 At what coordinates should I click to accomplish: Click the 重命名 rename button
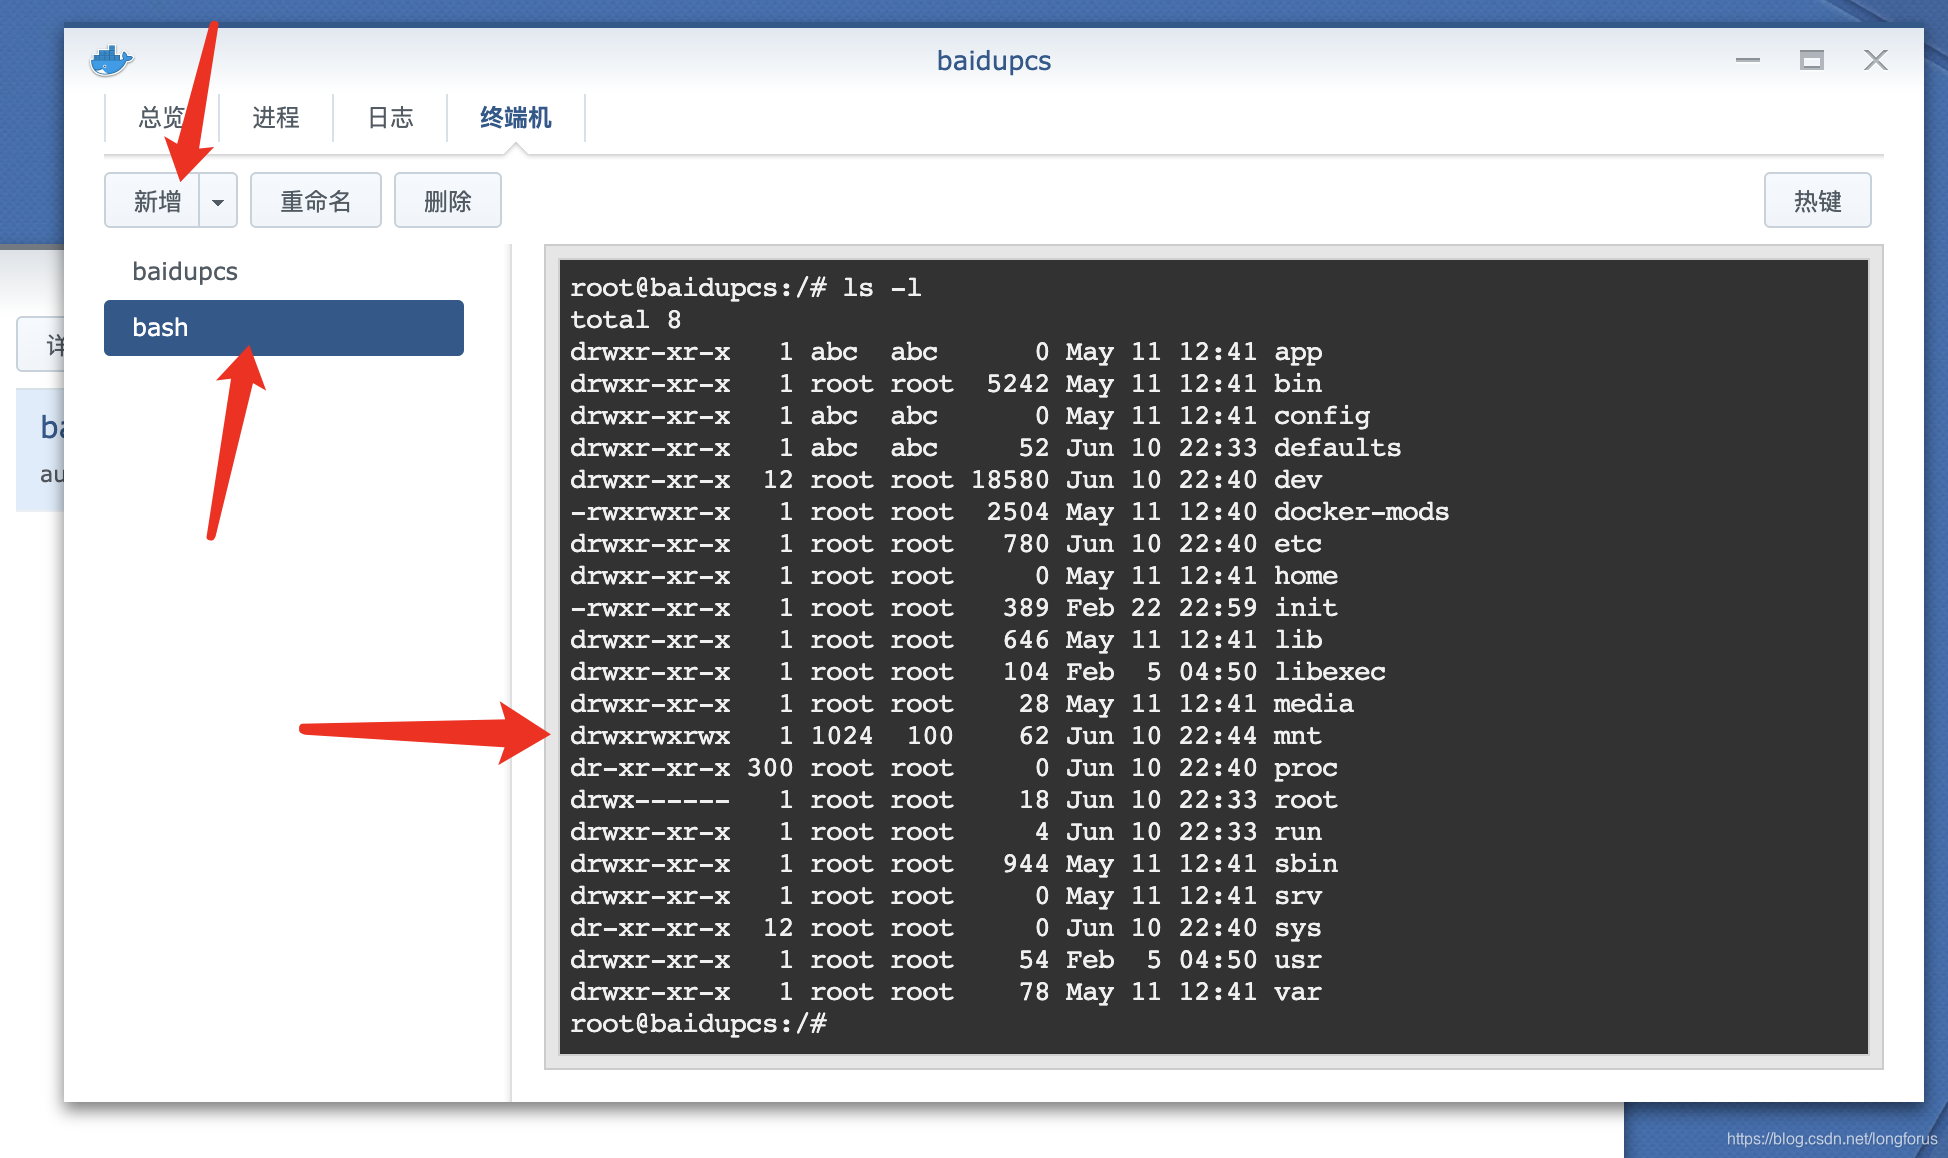click(315, 201)
